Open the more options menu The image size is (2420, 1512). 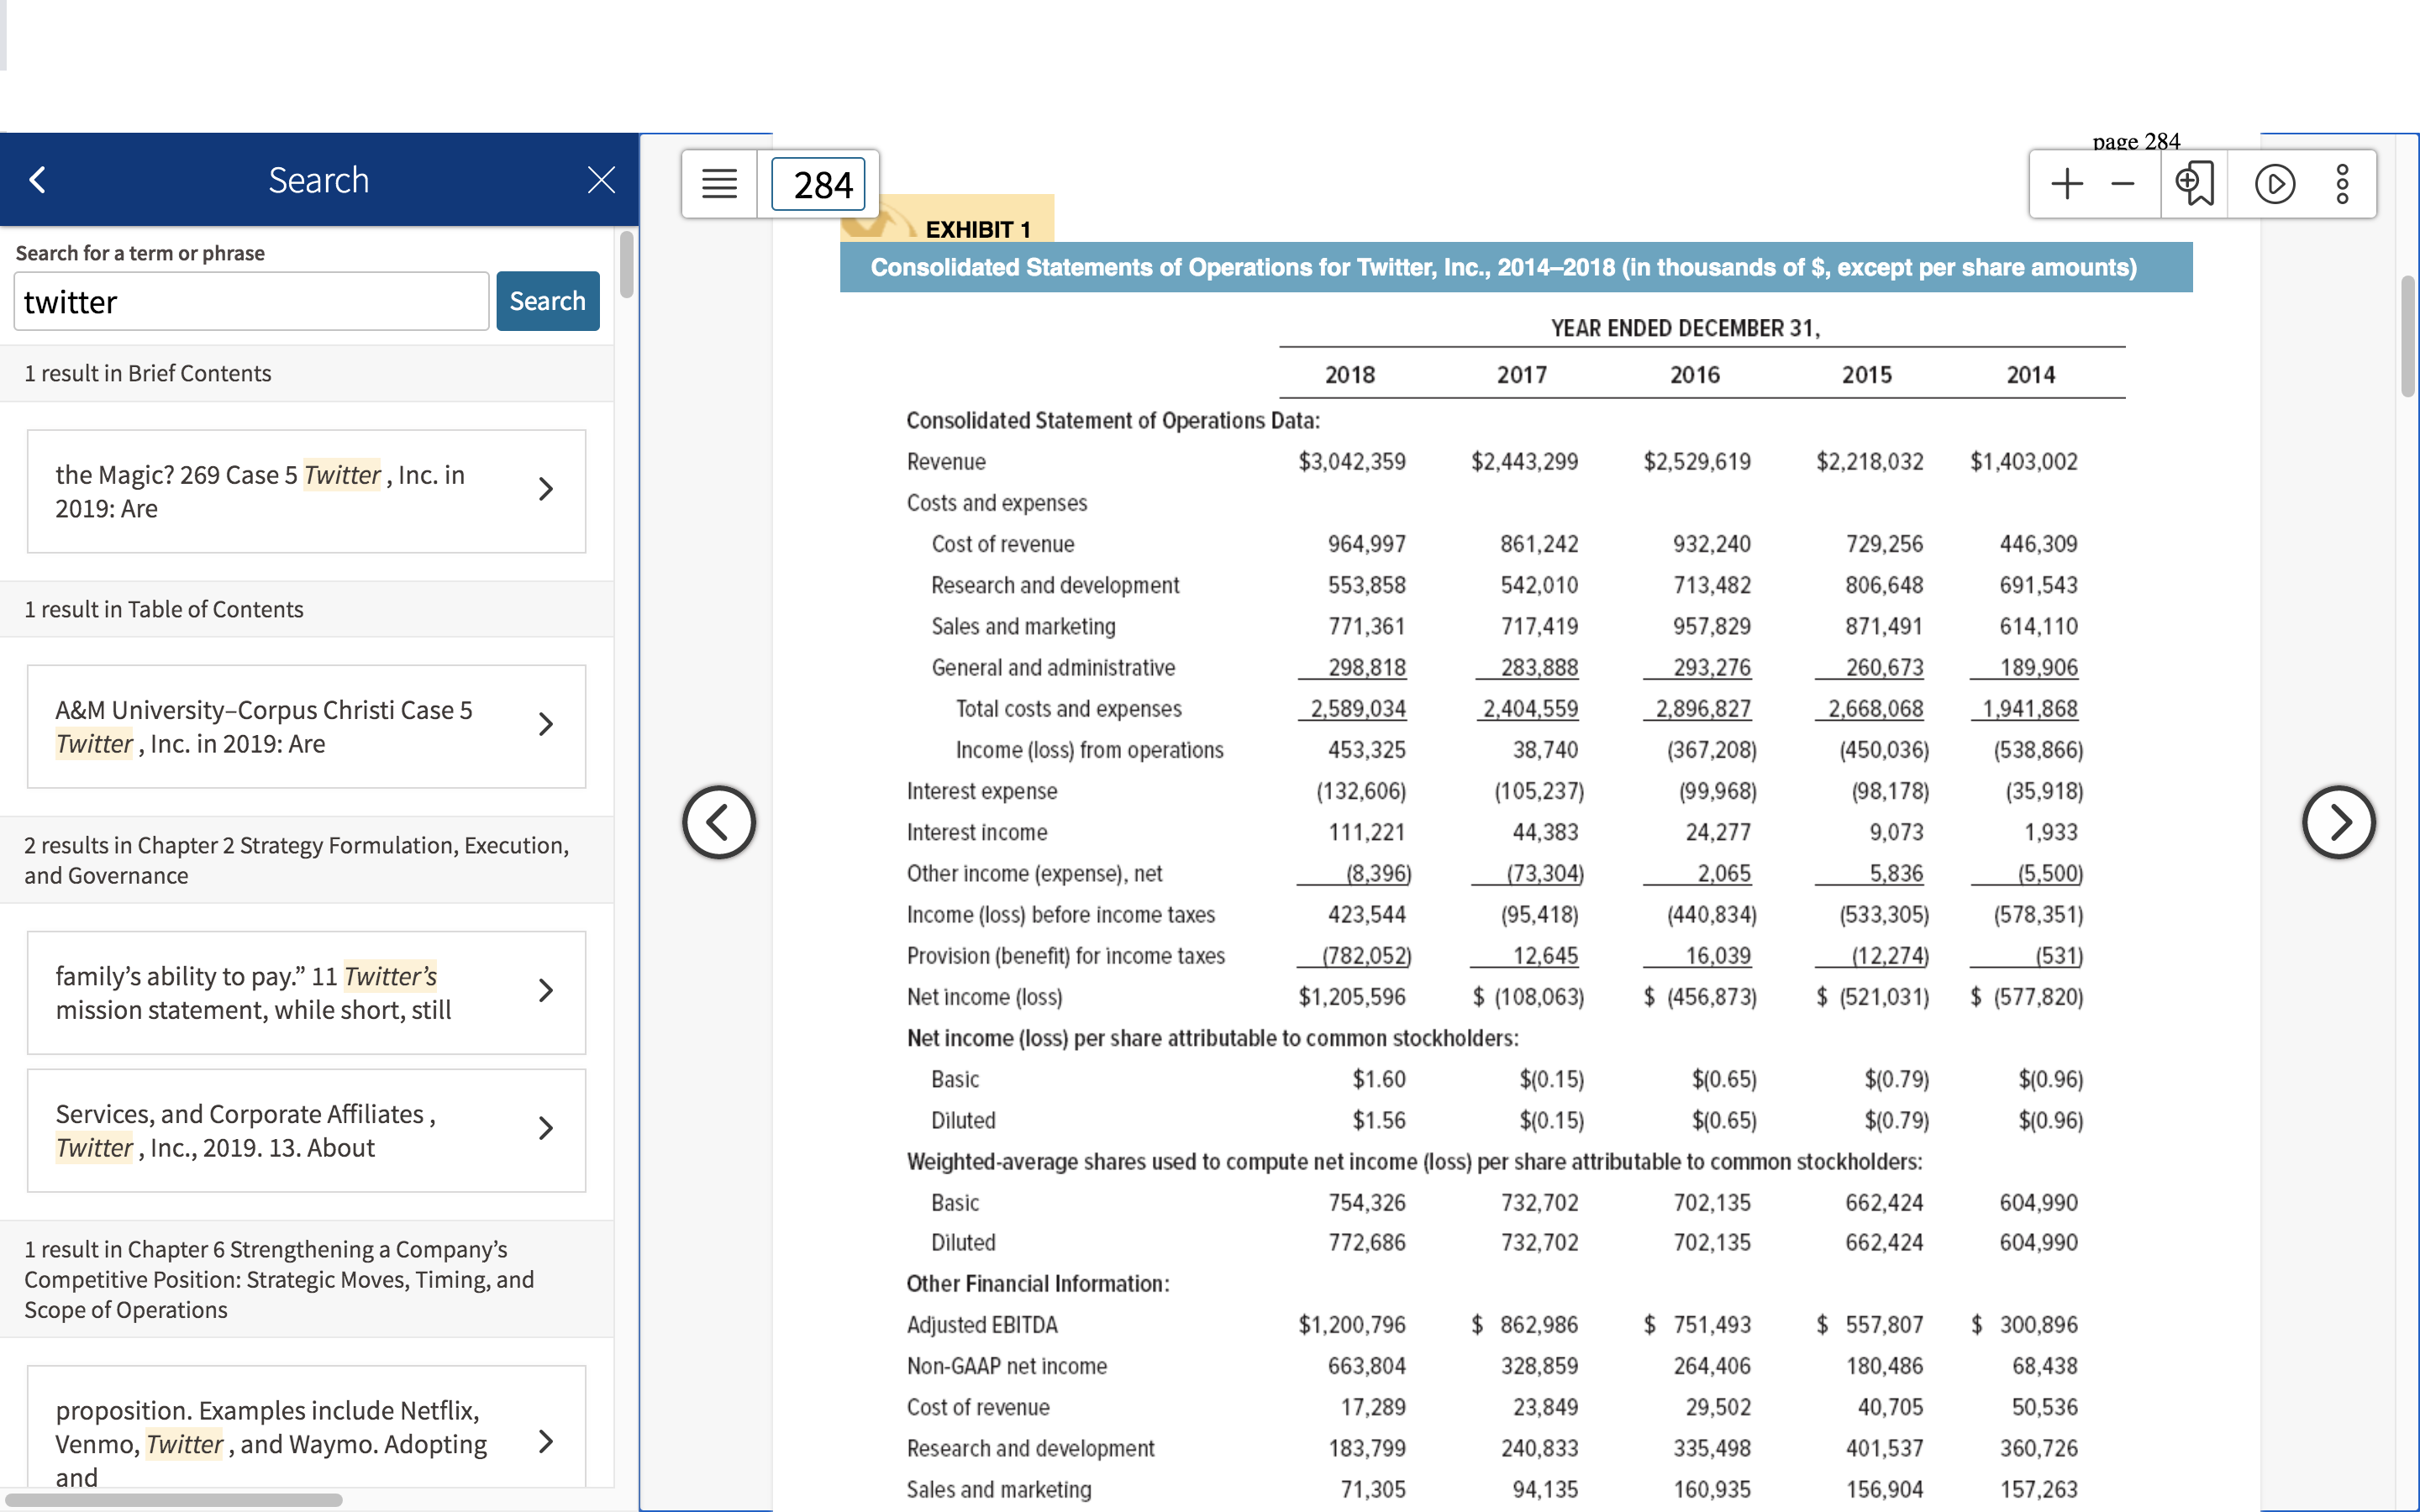coord(2342,184)
